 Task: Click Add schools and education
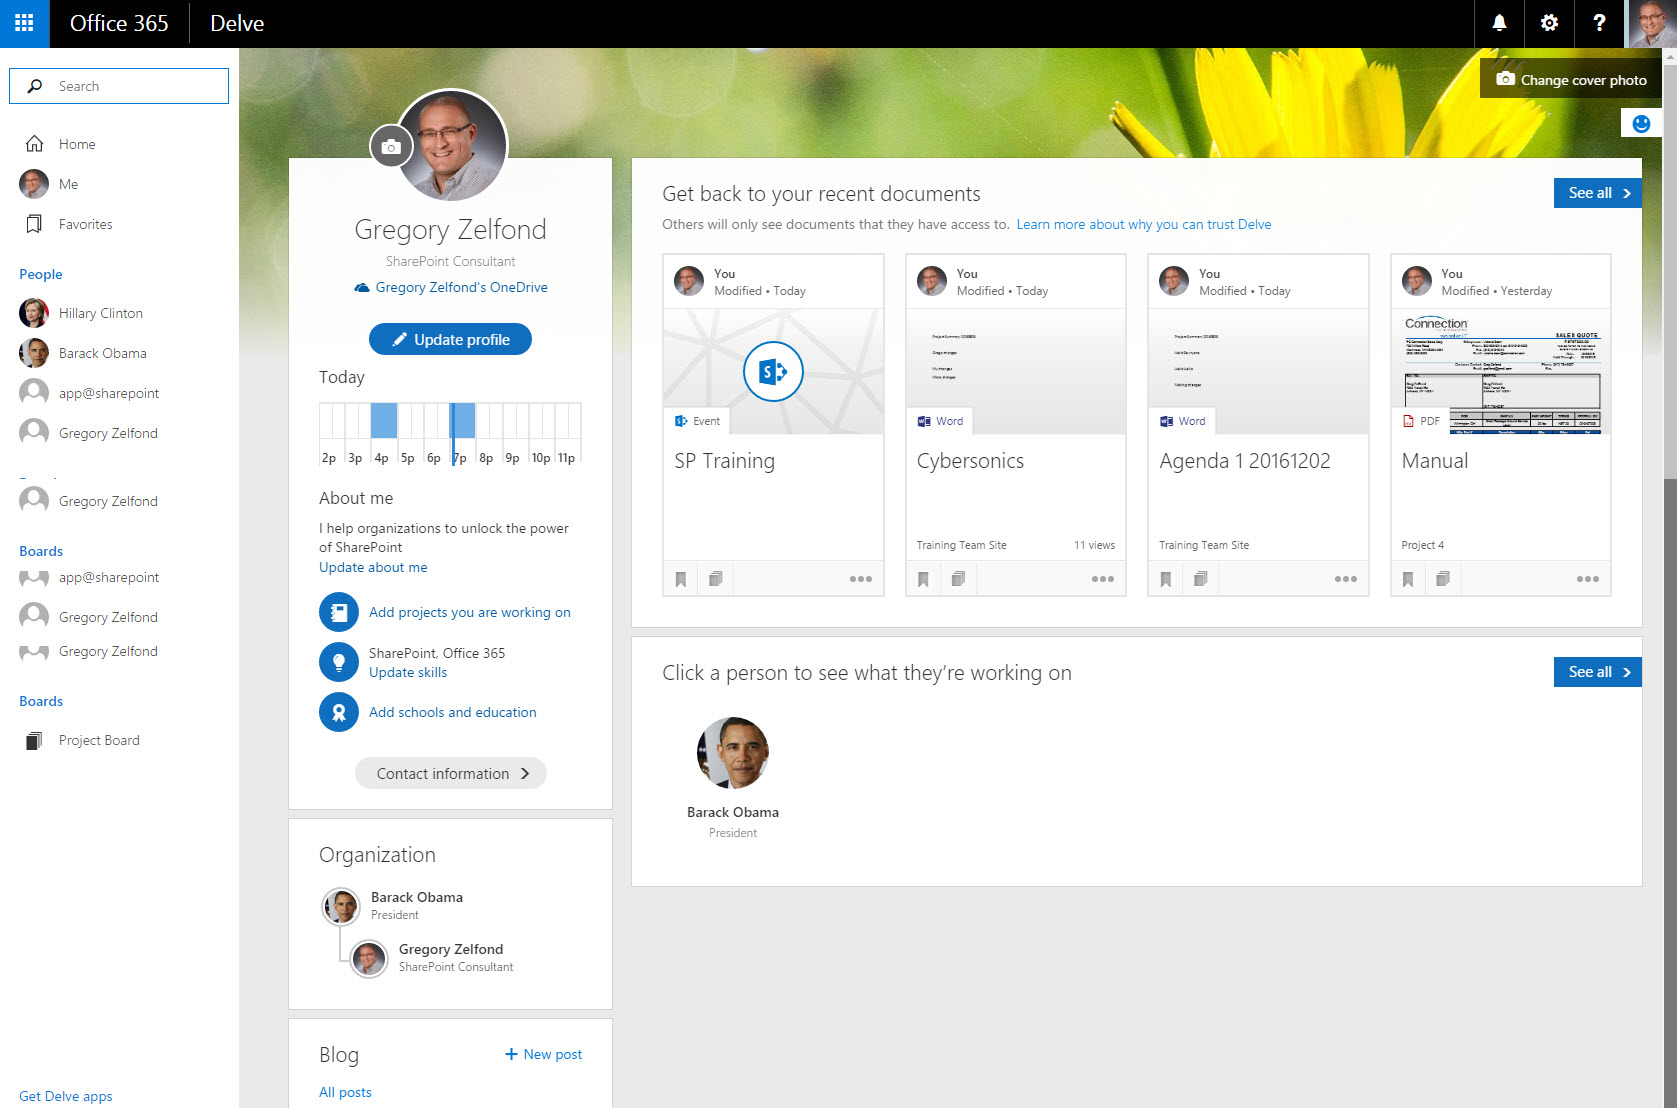click(453, 712)
